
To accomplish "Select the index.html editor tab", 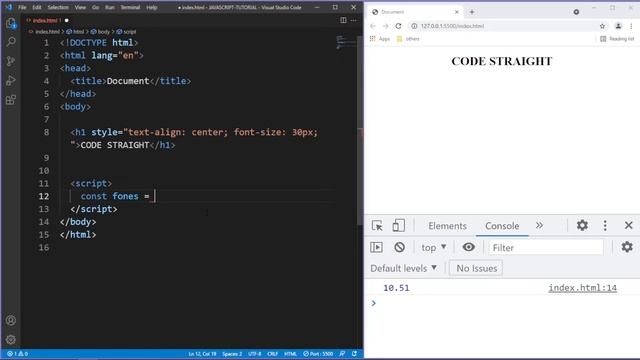I will pyautogui.click(x=46, y=20).
